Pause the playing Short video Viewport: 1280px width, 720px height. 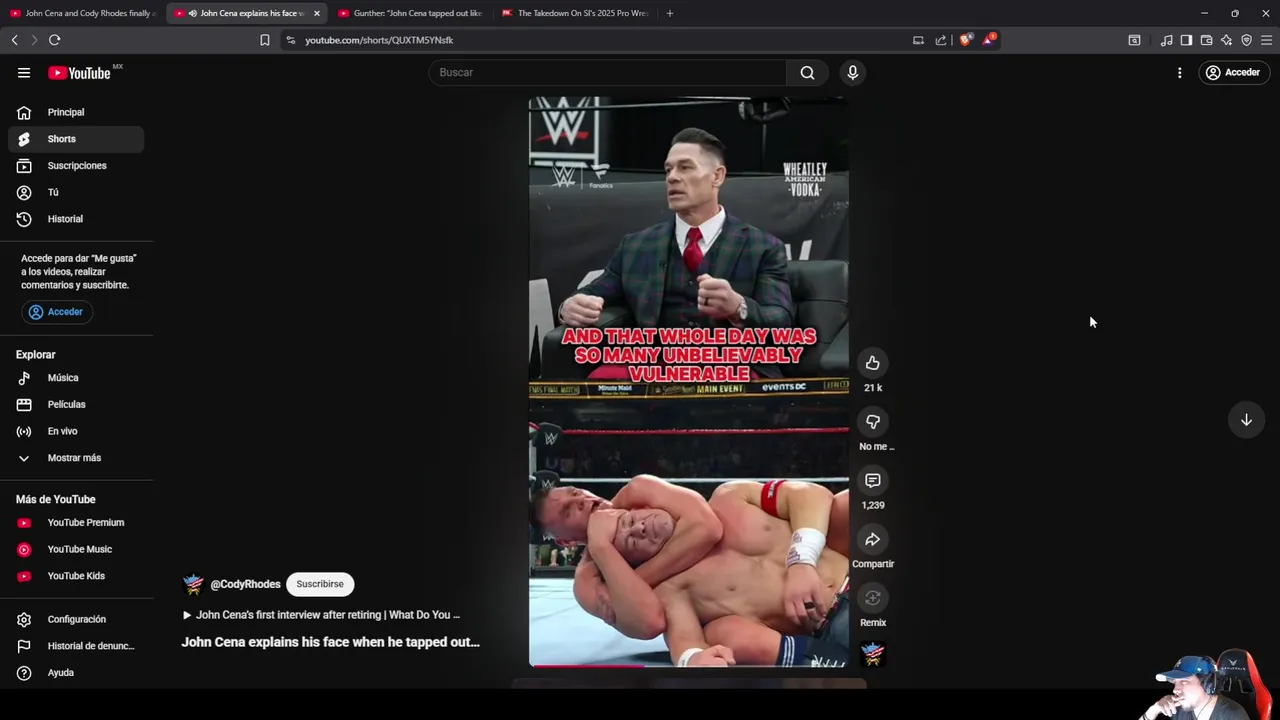tap(688, 380)
